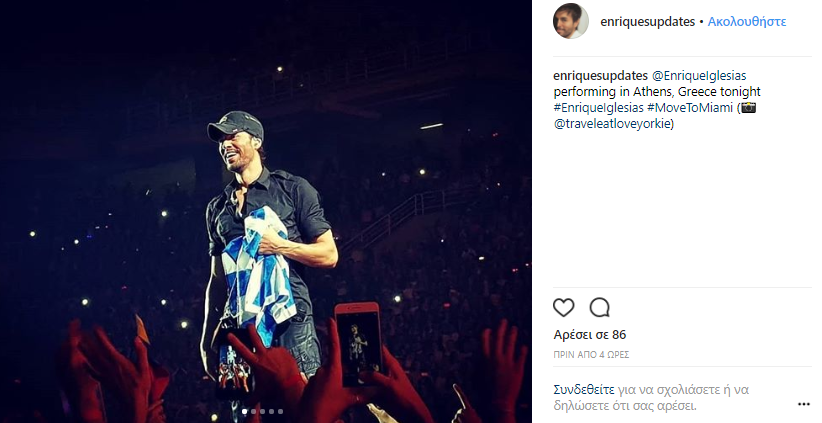Click the first active carousel dot
Screen dimensions: 822x423
click(245, 411)
